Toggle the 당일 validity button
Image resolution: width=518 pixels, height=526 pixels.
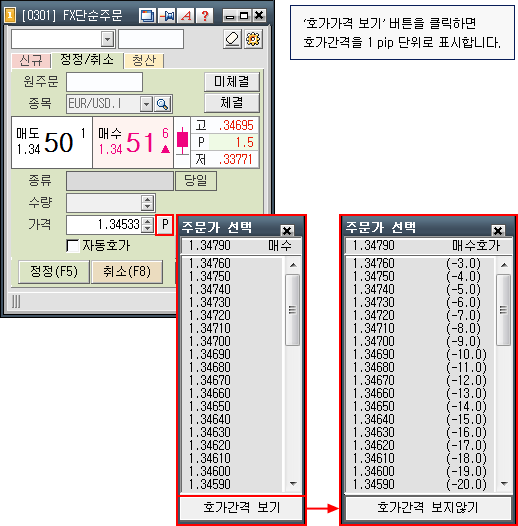196,181
